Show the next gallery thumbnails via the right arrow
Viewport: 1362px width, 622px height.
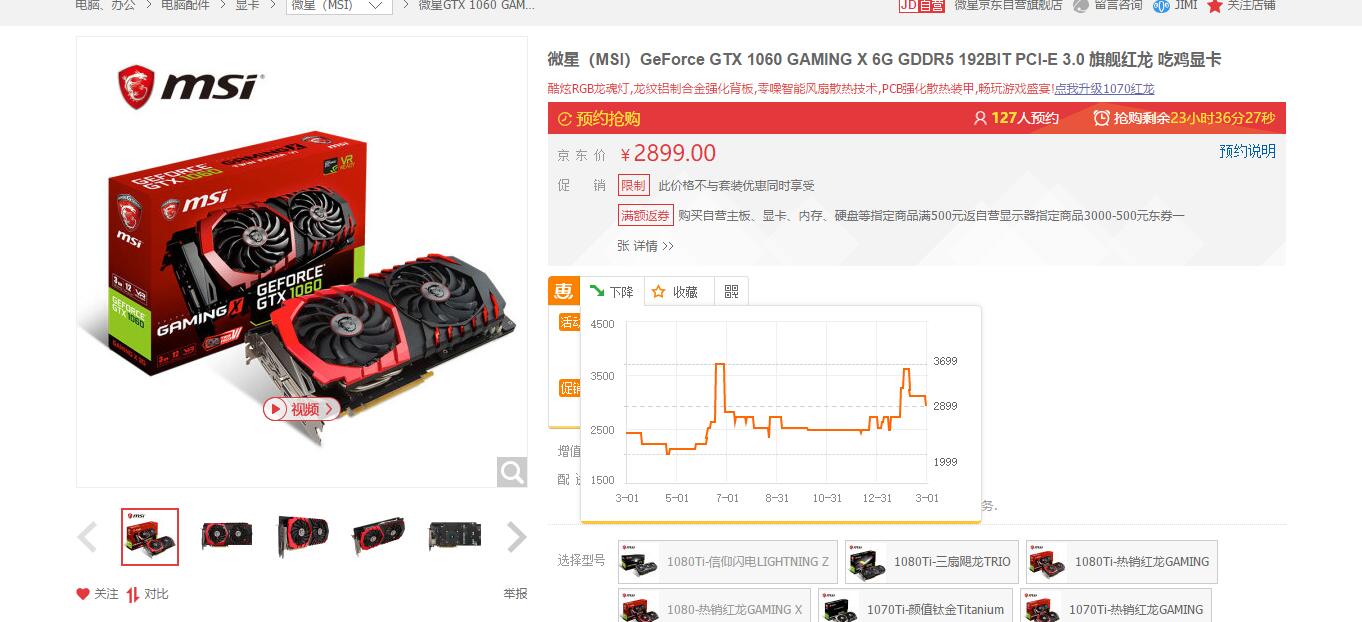(516, 537)
